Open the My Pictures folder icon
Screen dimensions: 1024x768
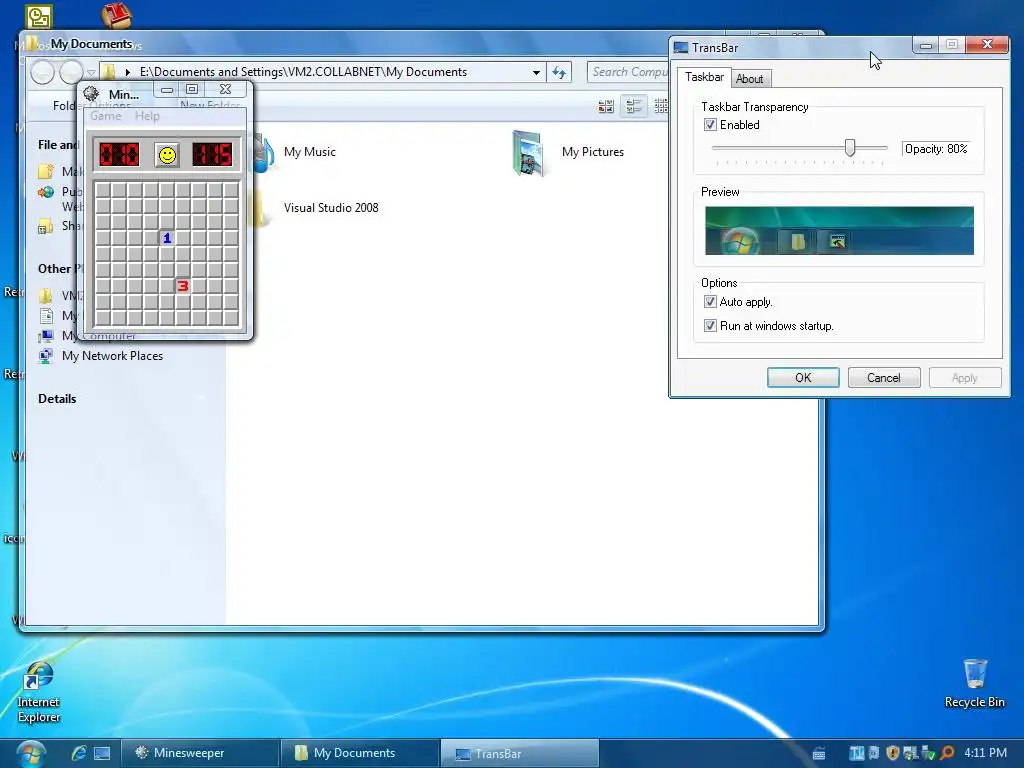pos(529,153)
